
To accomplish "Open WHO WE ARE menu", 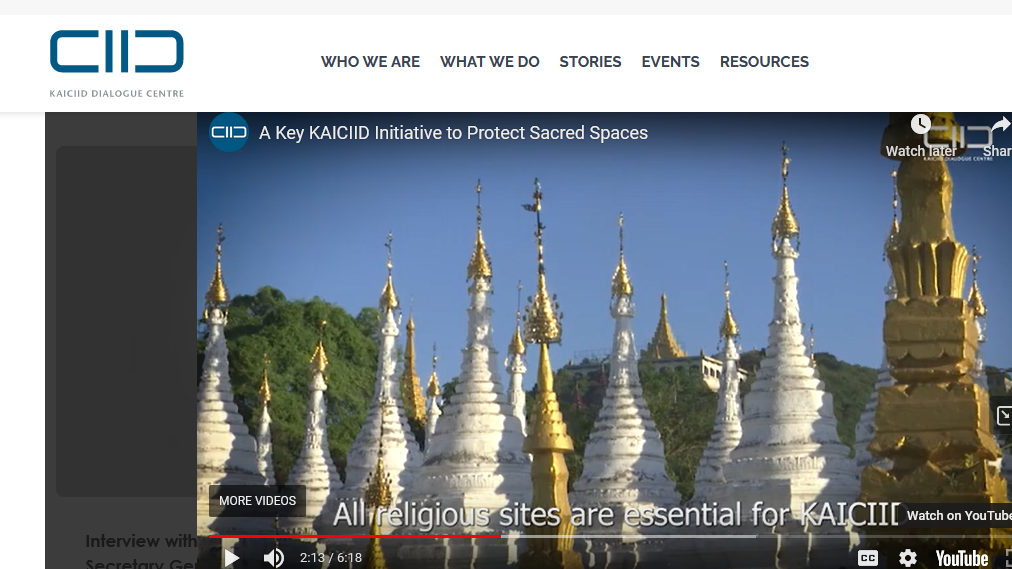I will coord(370,62).
